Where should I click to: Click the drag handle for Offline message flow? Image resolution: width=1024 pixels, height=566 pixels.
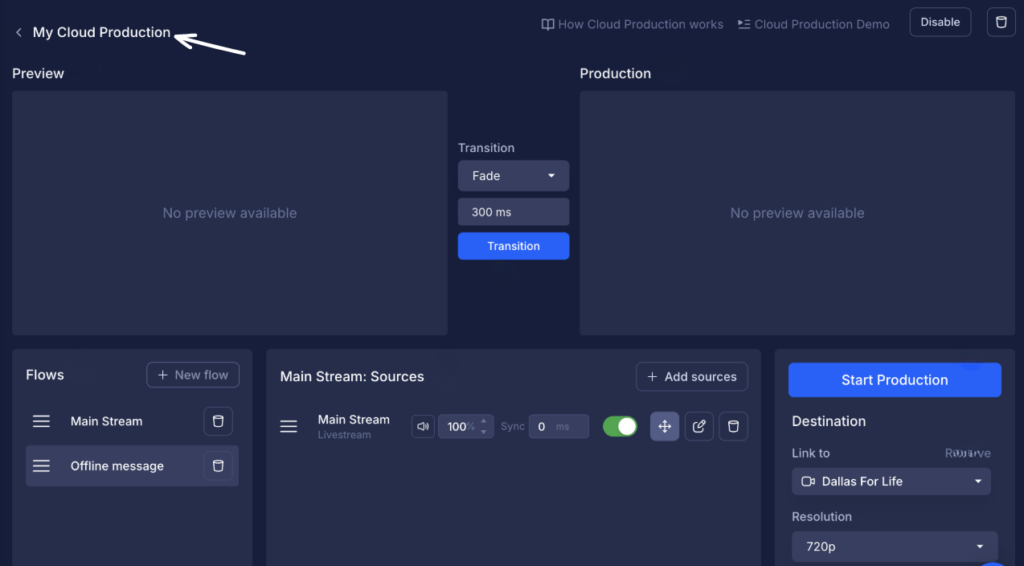pyautogui.click(x=41, y=465)
